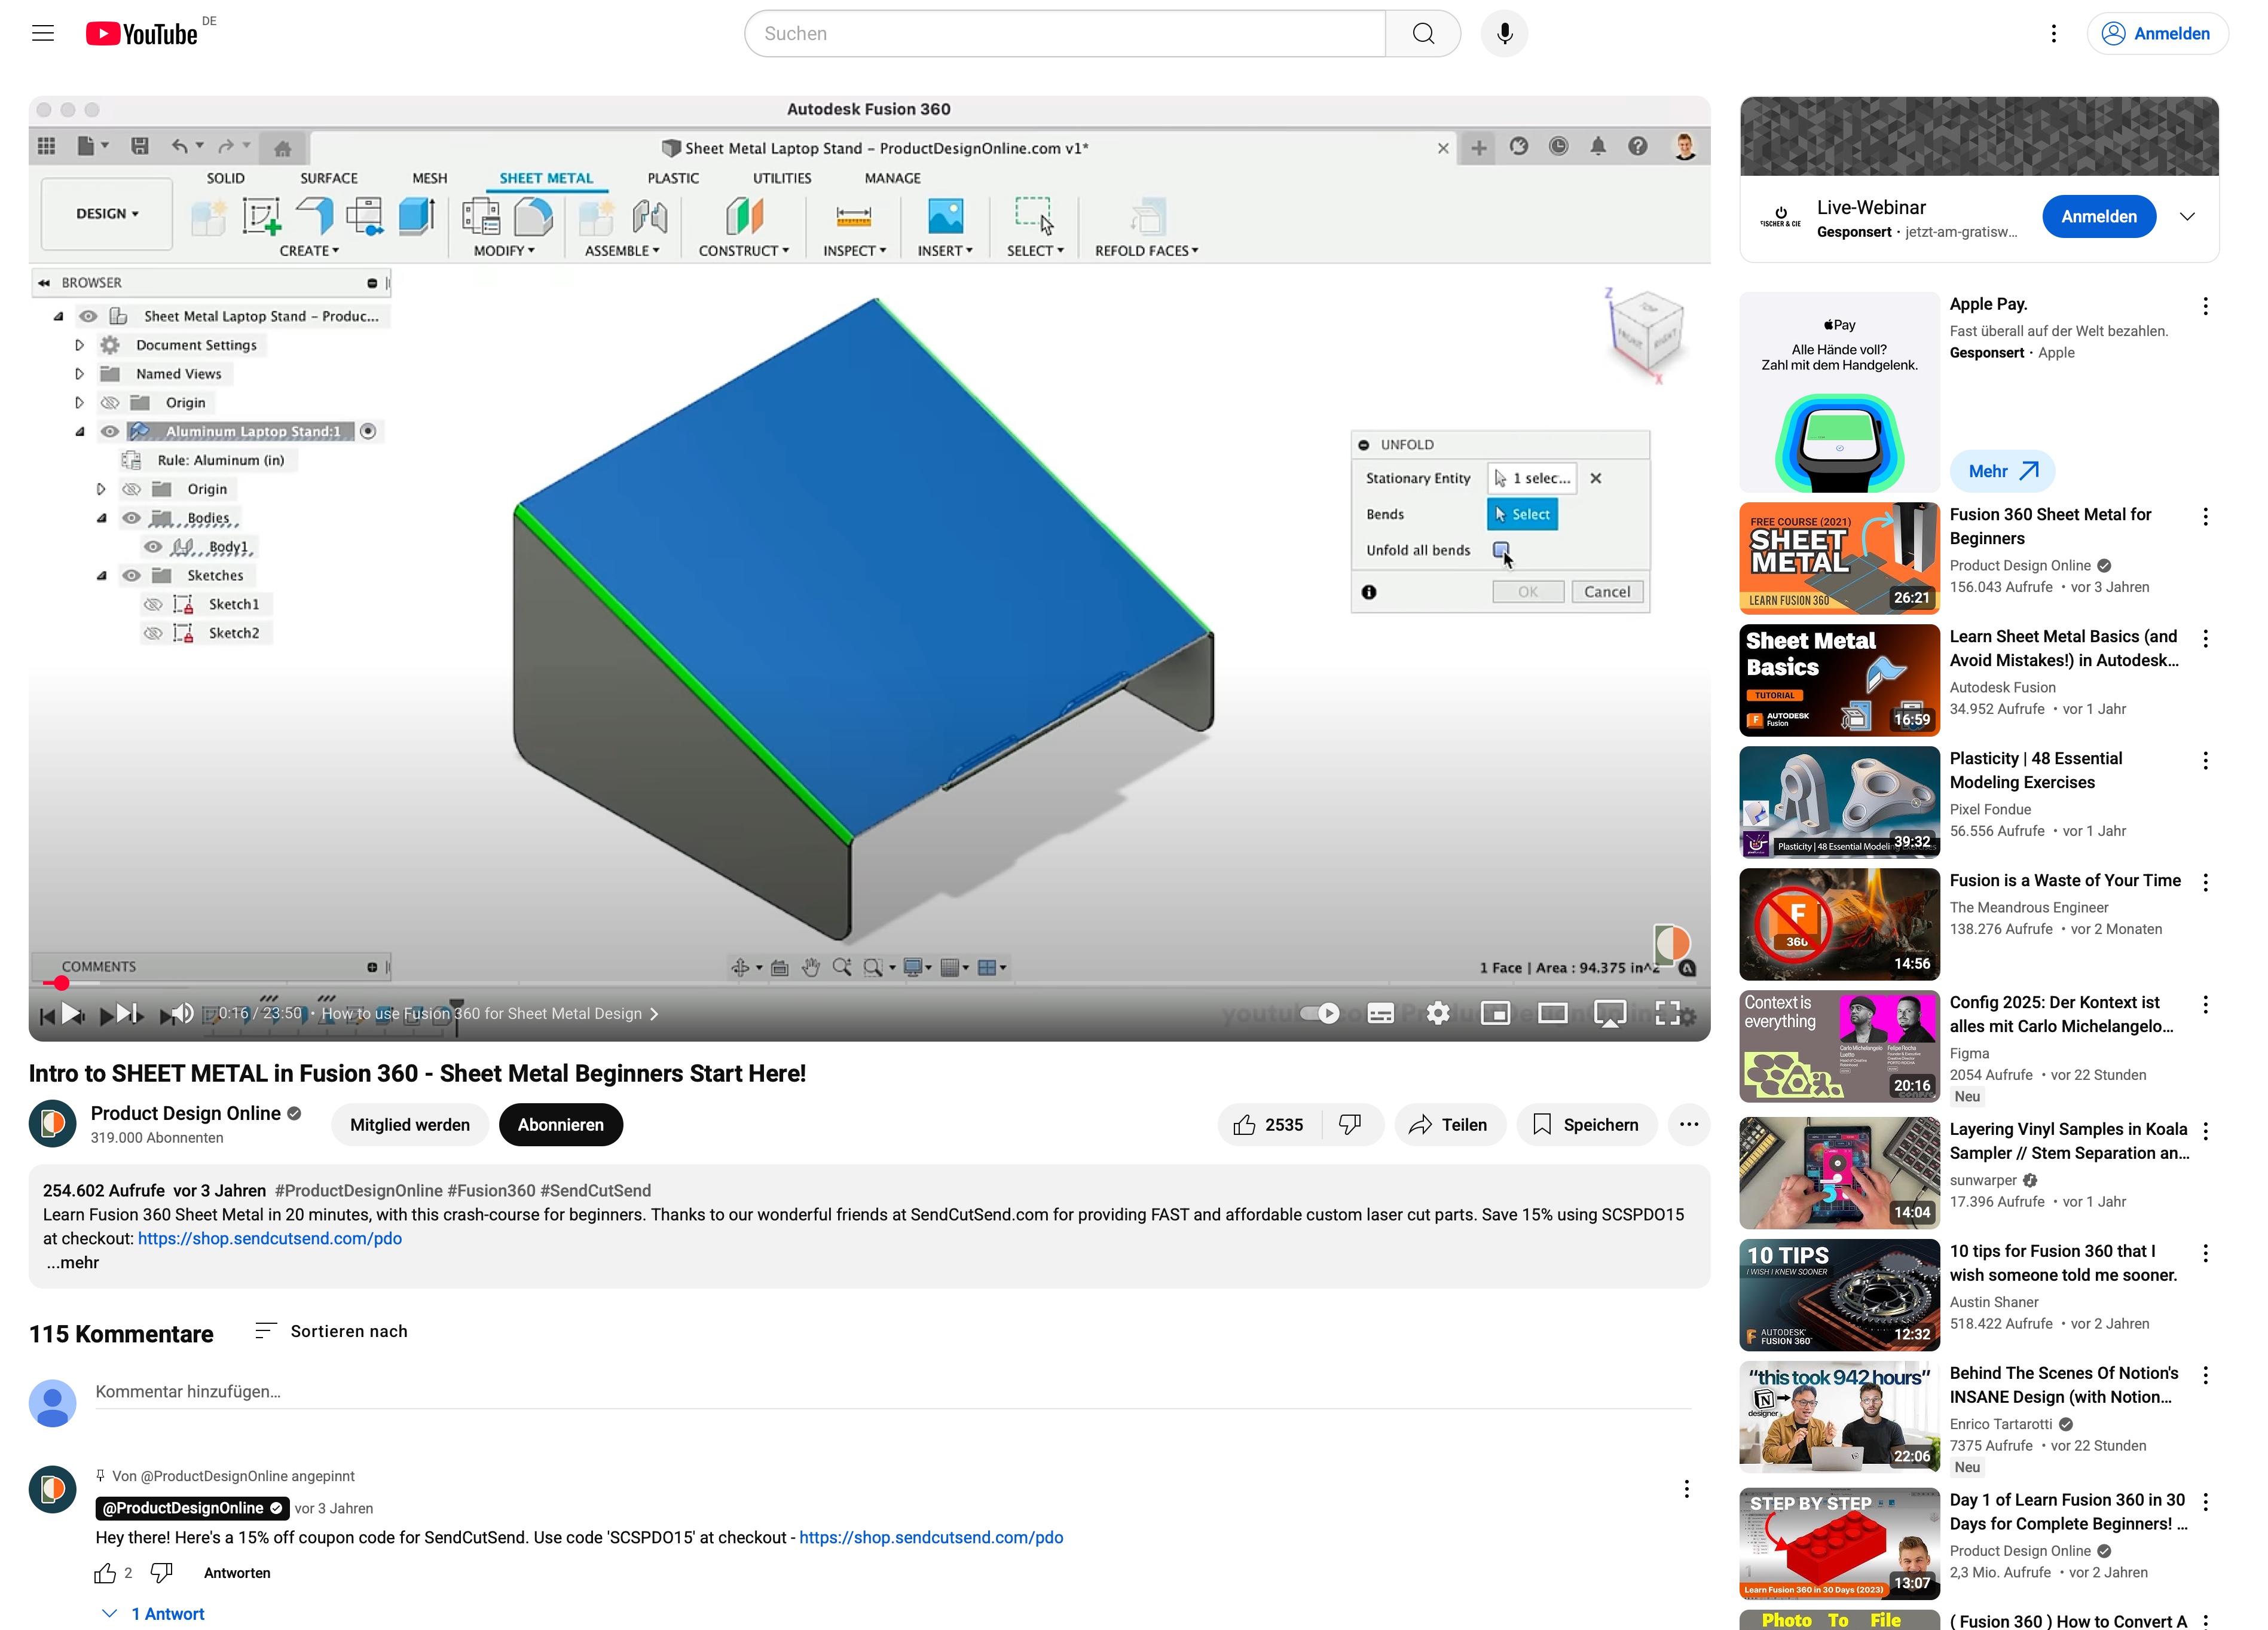2268x1630 pixels.
Task: Click the red video progress bar scrubber
Action: click(x=62, y=983)
